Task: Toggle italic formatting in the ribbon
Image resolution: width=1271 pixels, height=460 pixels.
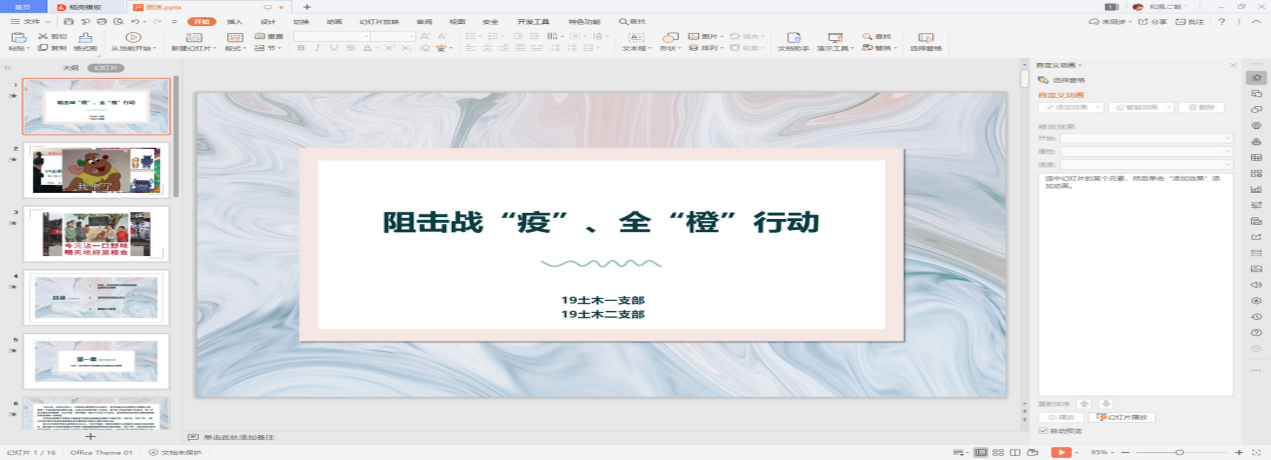Action: [x=317, y=48]
